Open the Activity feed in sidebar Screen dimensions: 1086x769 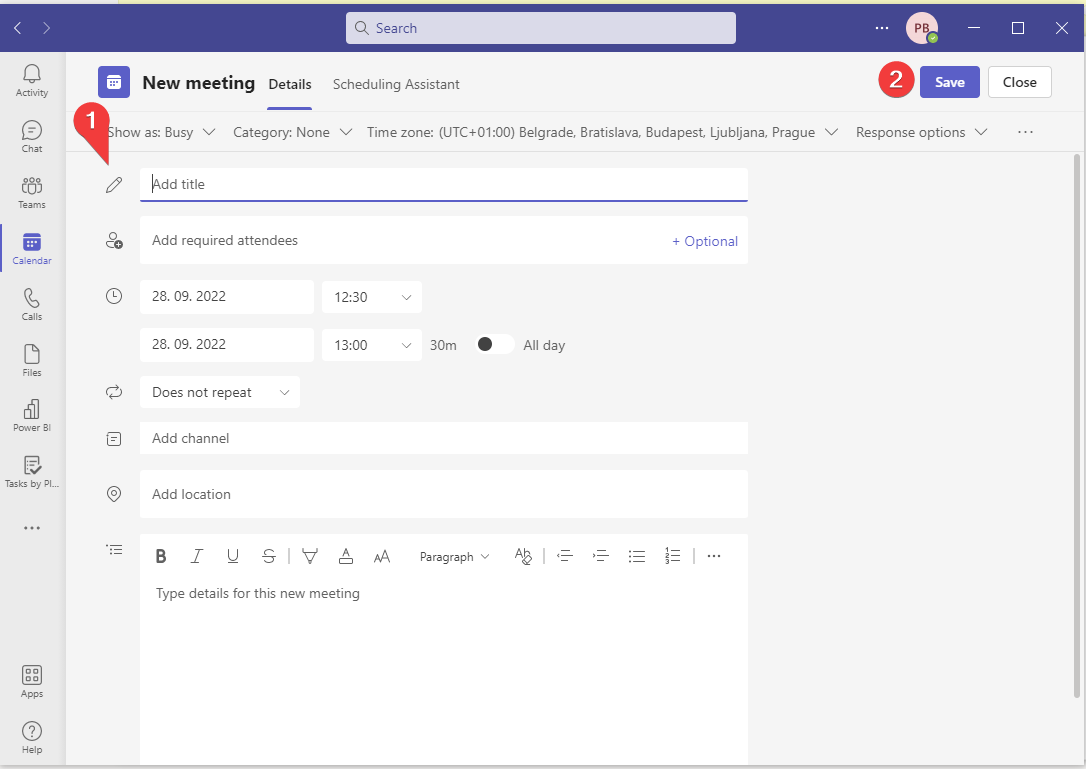tap(32, 80)
